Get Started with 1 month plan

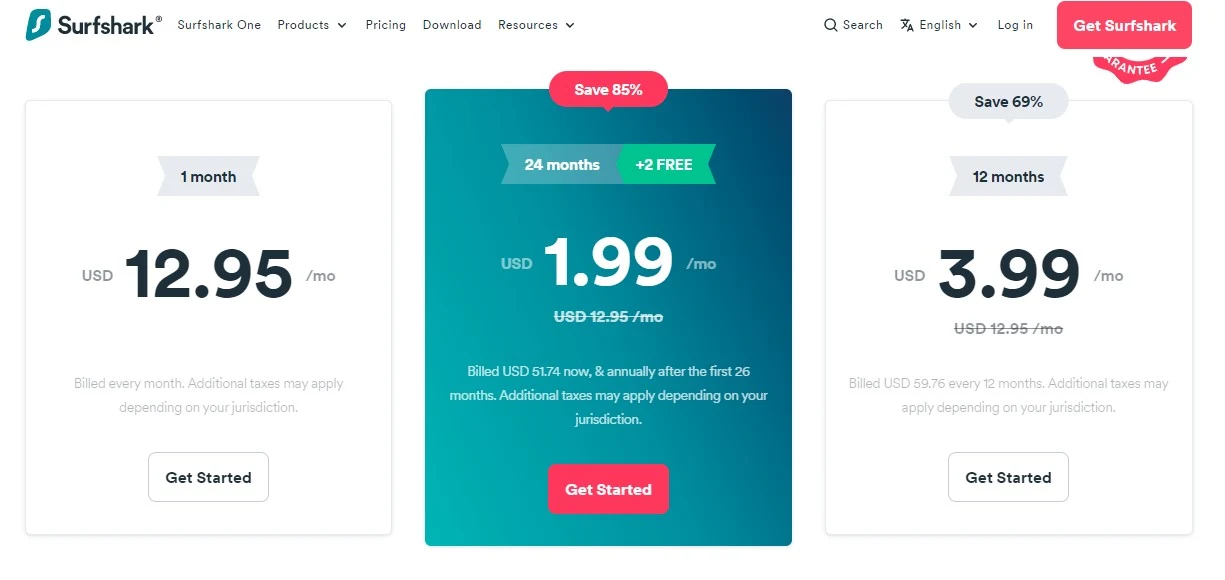click(x=208, y=477)
